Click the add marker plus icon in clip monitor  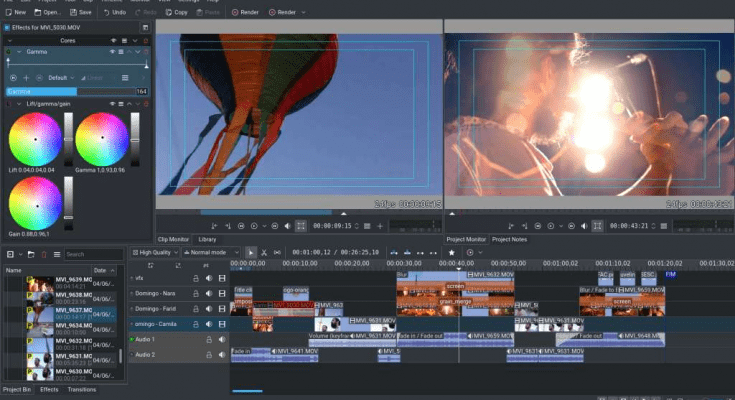click(380, 226)
